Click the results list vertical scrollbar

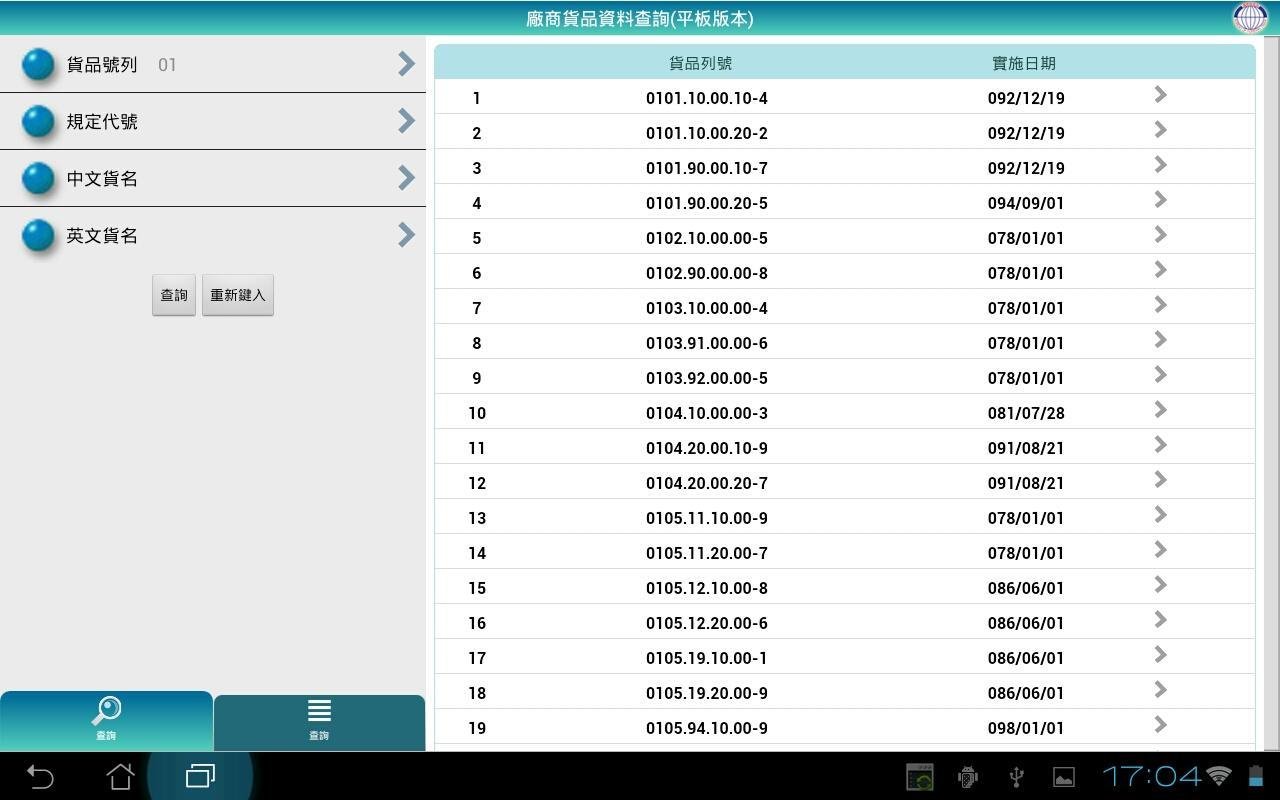coord(1272,392)
